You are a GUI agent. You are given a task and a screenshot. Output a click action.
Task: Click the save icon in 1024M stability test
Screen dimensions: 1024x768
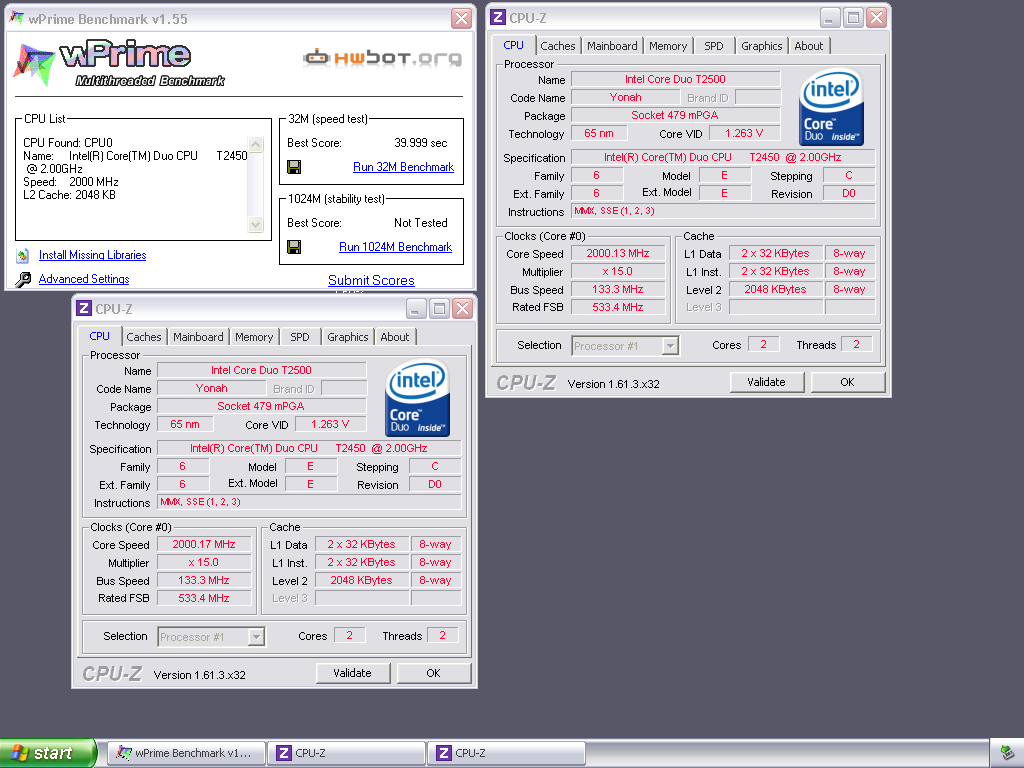pos(294,247)
